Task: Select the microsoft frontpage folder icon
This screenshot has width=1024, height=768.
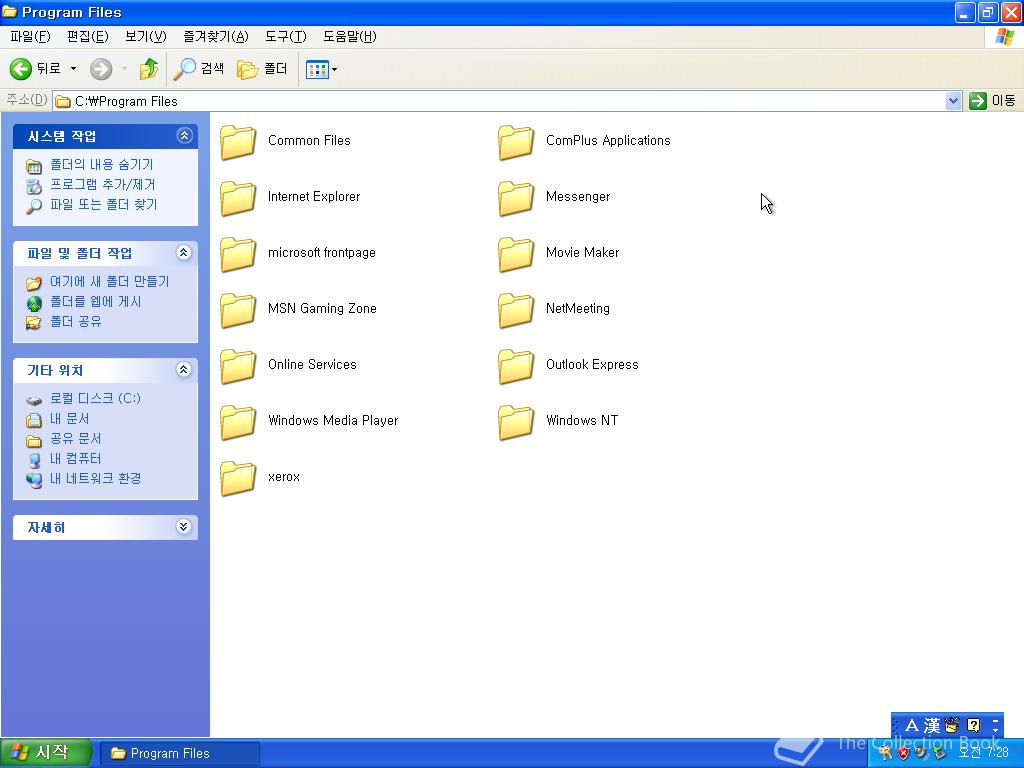Action: coord(238,254)
